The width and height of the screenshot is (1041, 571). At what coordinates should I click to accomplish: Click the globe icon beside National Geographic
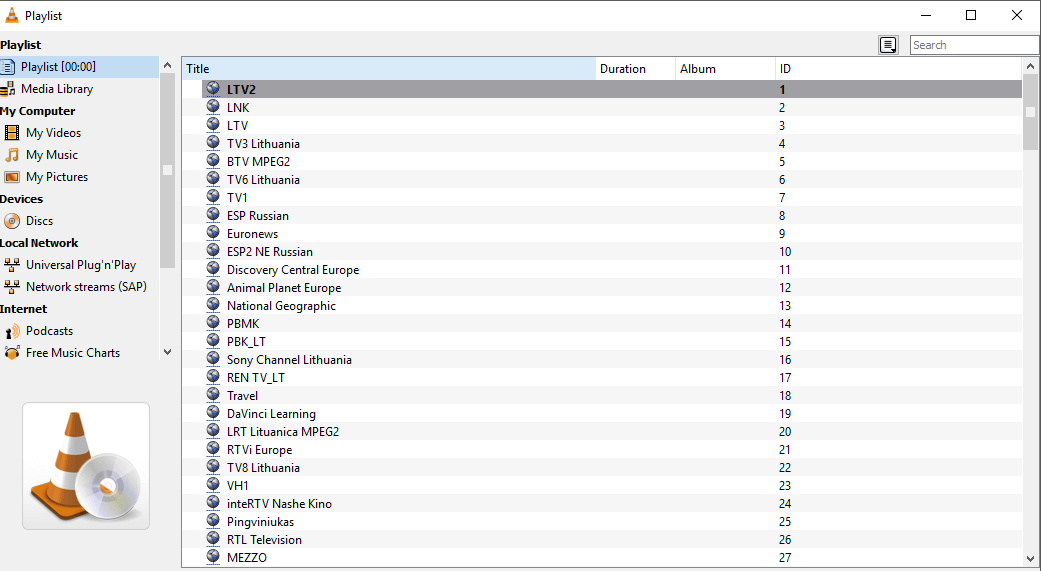pos(213,304)
